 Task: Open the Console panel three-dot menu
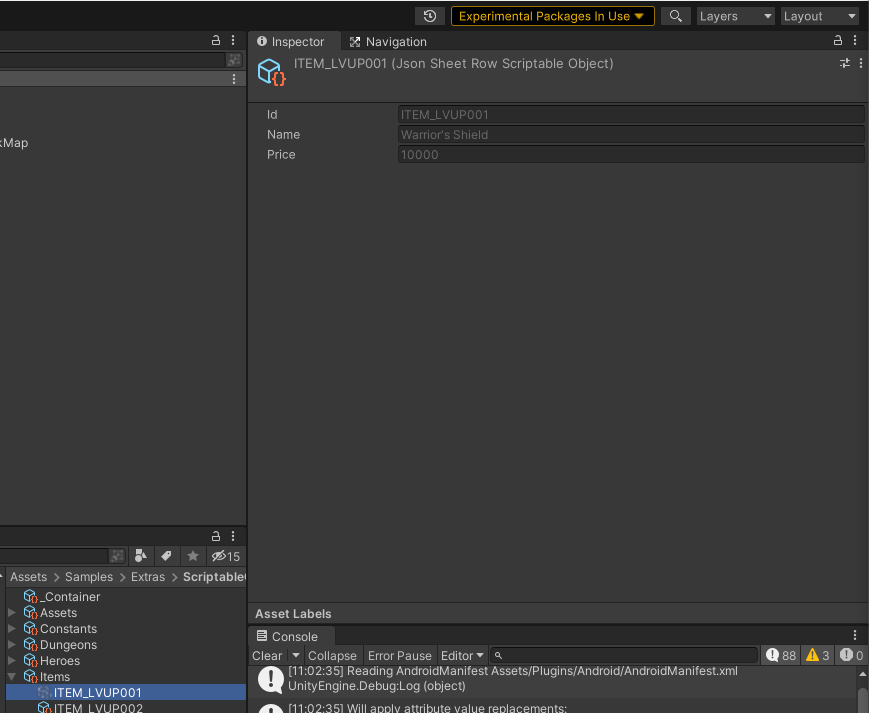point(855,636)
